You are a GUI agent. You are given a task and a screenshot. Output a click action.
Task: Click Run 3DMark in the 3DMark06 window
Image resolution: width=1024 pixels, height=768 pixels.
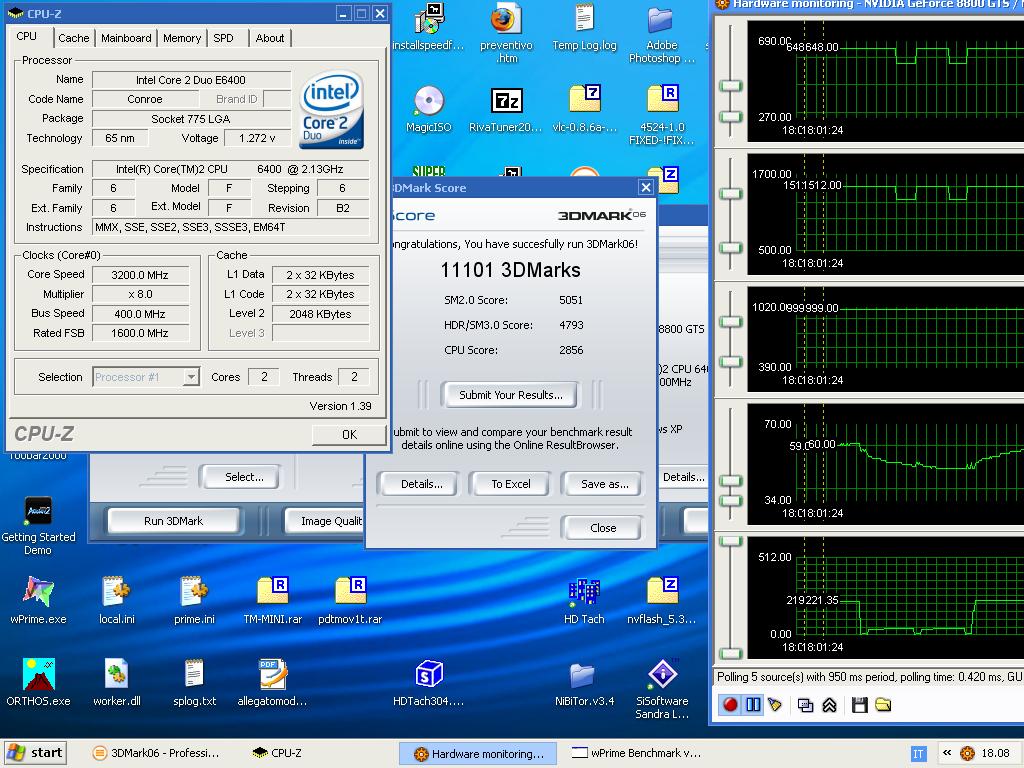click(x=174, y=520)
